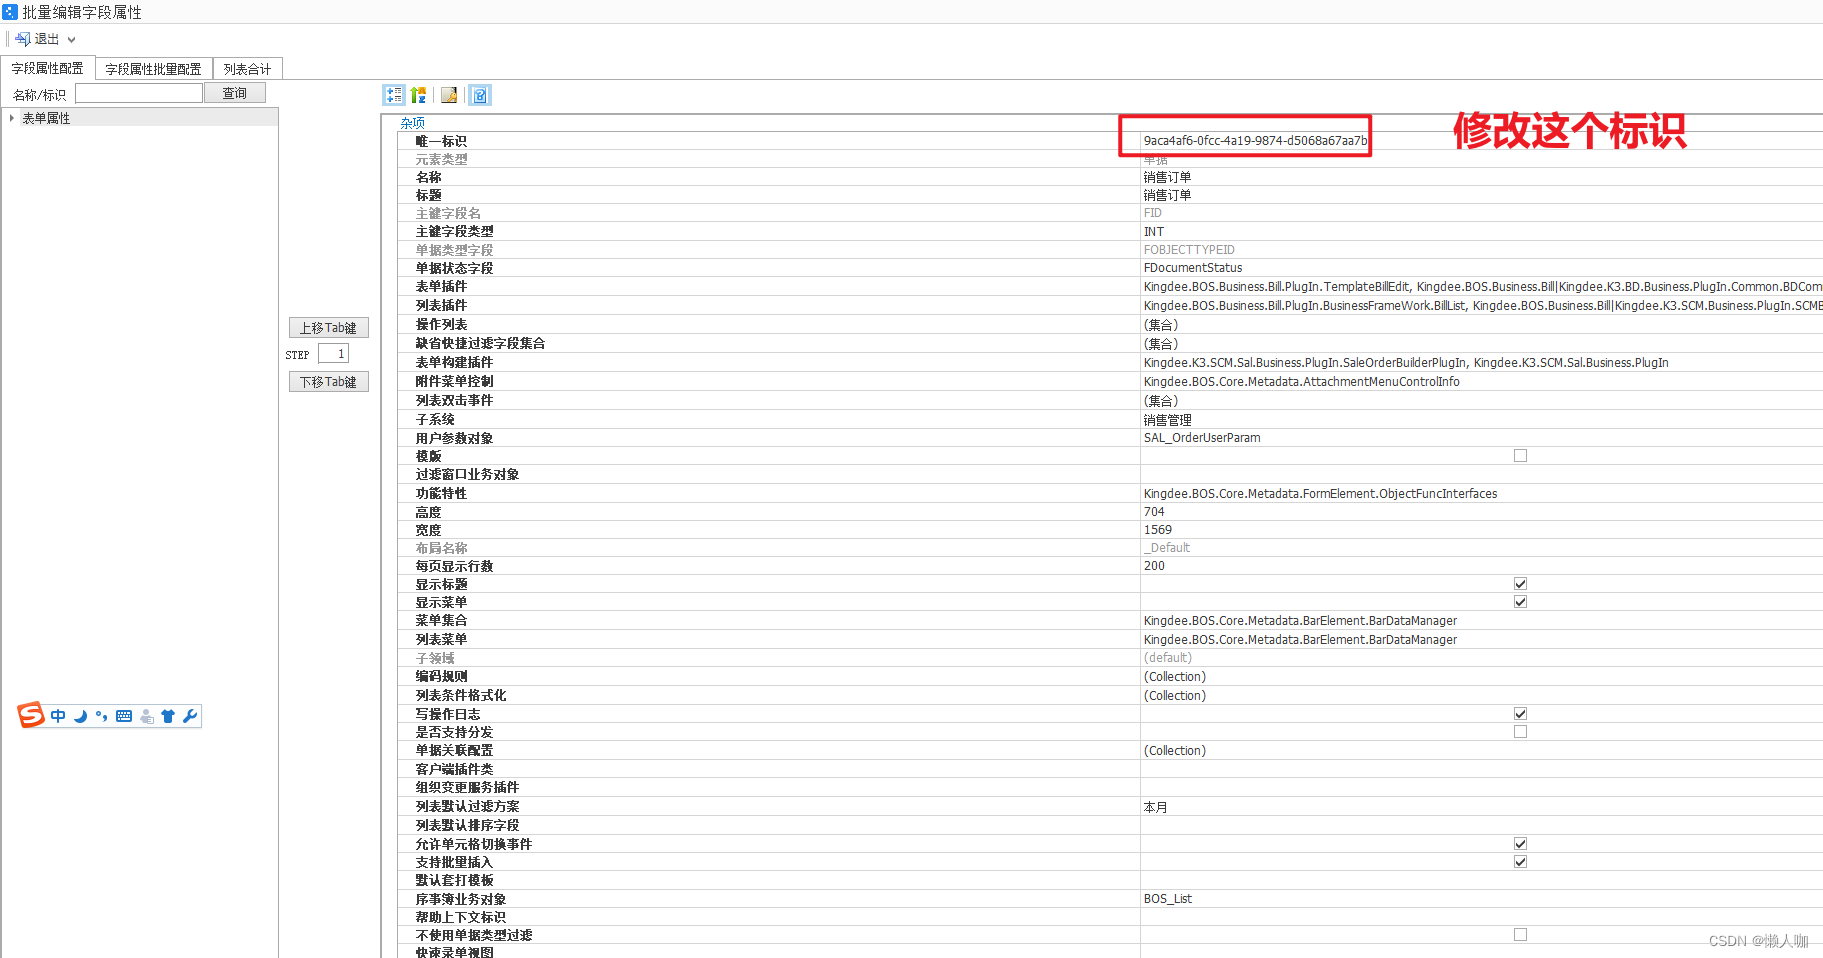The height and width of the screenshot is (958, 1823).
Task: Expand the 表单属性 tree node arrow
Action: [11, 118]
